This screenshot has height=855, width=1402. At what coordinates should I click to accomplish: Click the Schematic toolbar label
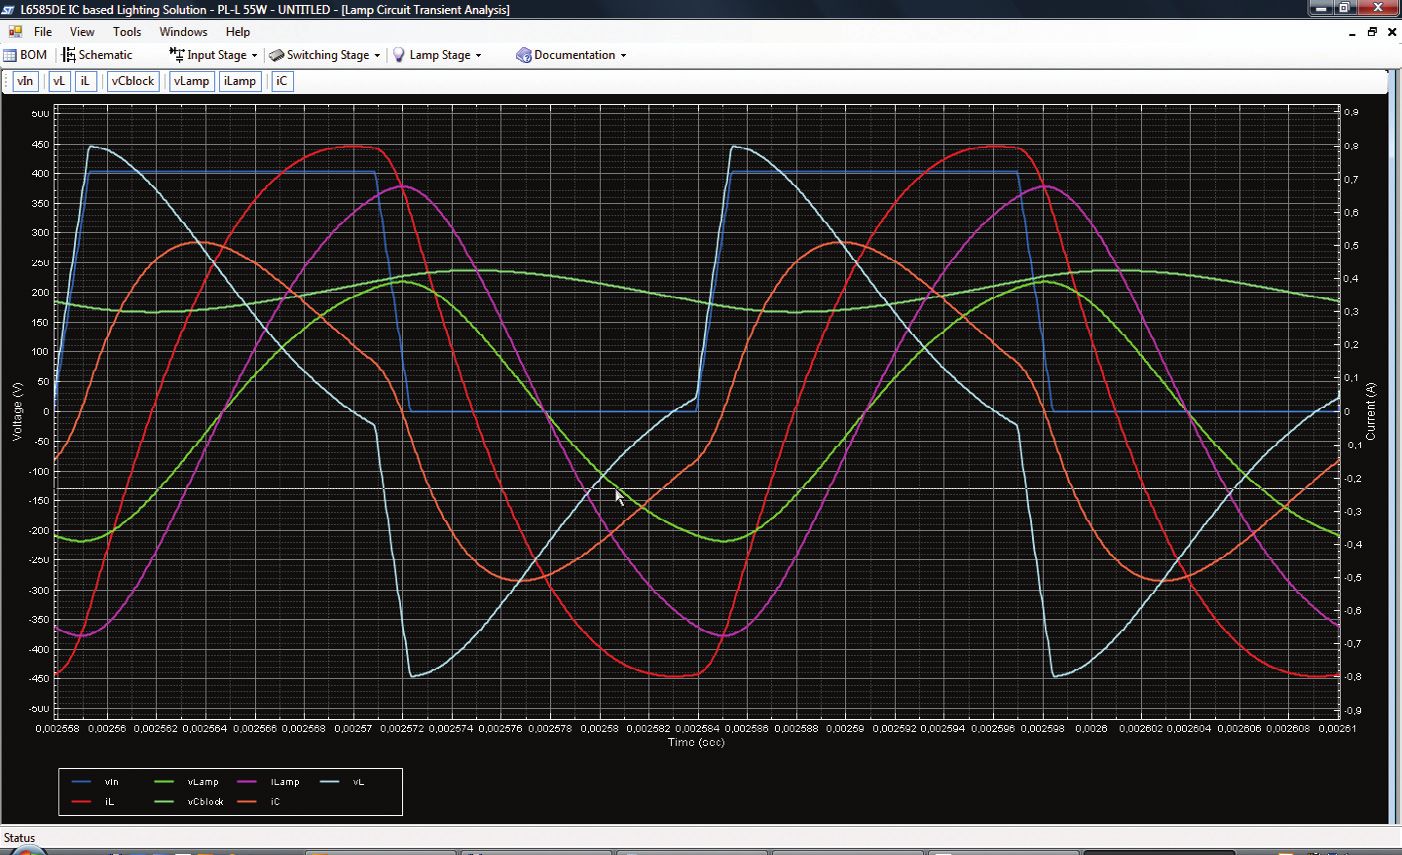(105, 55)
